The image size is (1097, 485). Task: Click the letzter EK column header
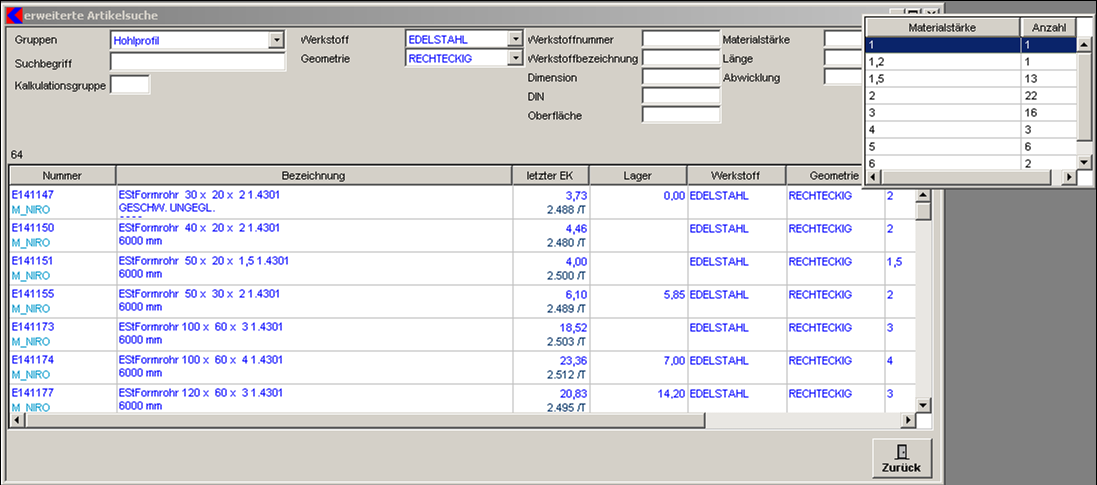(548, 175)
